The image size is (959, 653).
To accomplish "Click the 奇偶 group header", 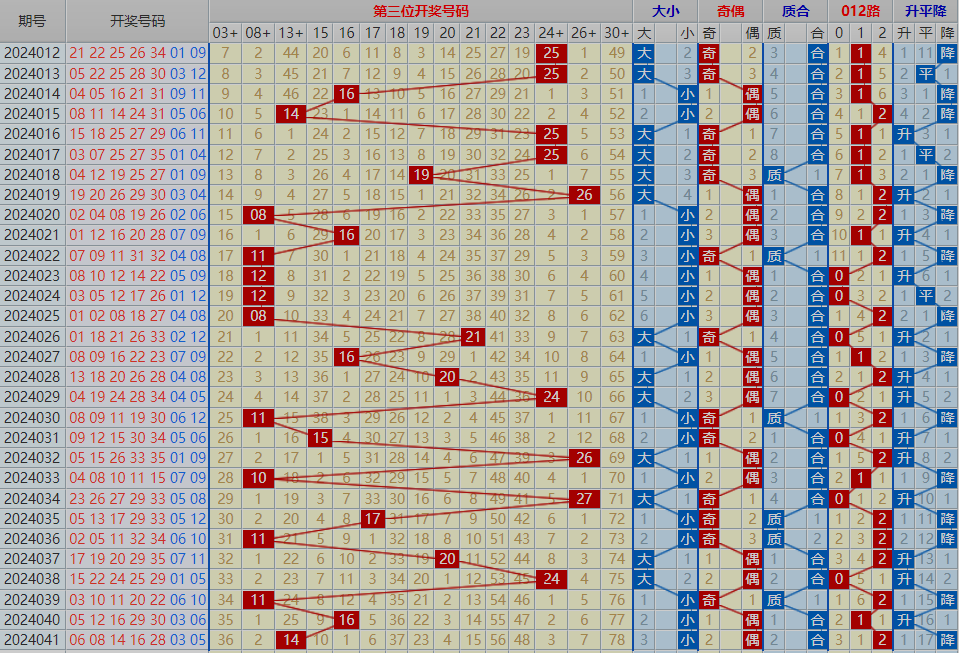I will (730, 11).
